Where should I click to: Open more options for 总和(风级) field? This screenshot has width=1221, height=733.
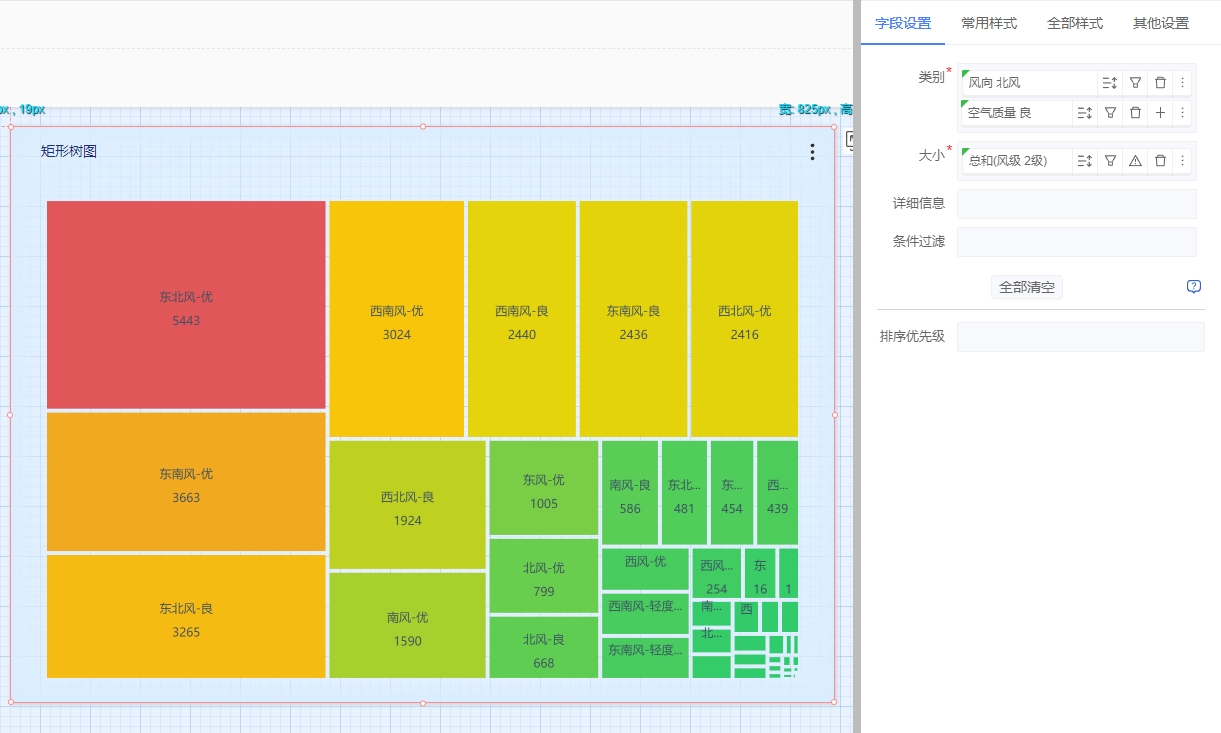pyautogui.click(x=1182, y=160)
